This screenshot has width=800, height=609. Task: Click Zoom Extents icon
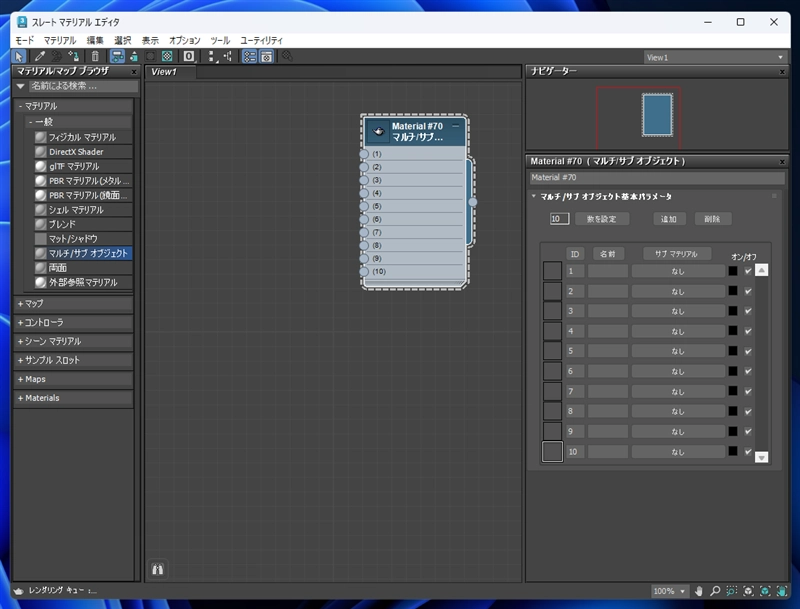(x=748, y=591)
